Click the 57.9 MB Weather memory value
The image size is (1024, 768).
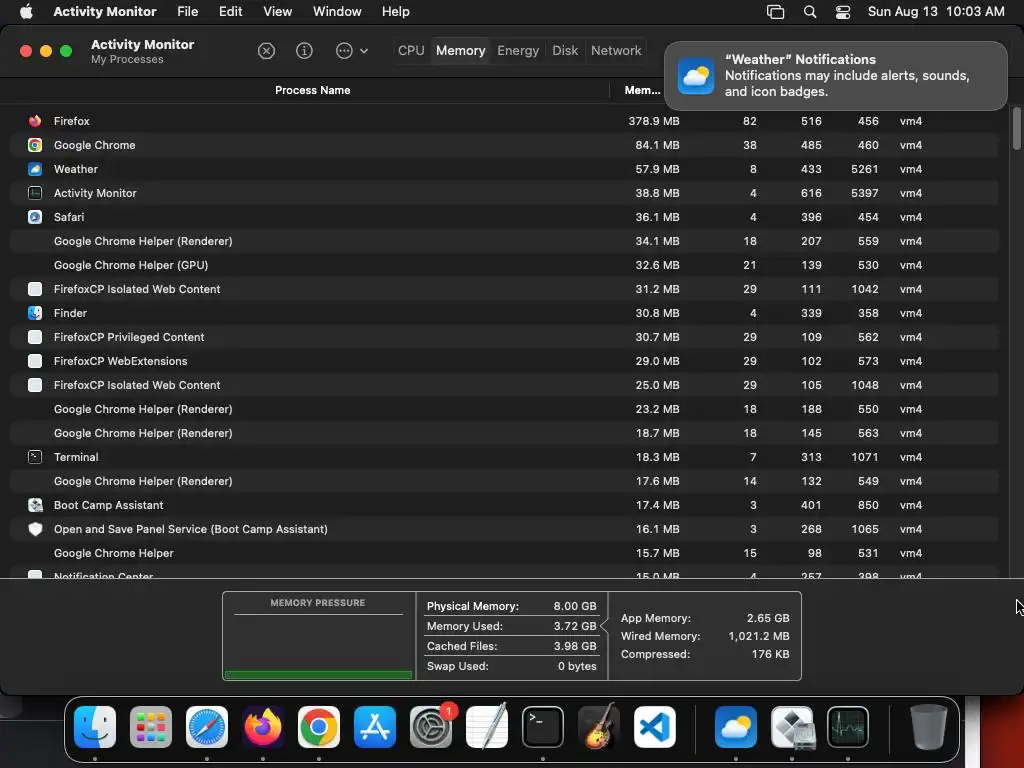[x=657, y=169]
